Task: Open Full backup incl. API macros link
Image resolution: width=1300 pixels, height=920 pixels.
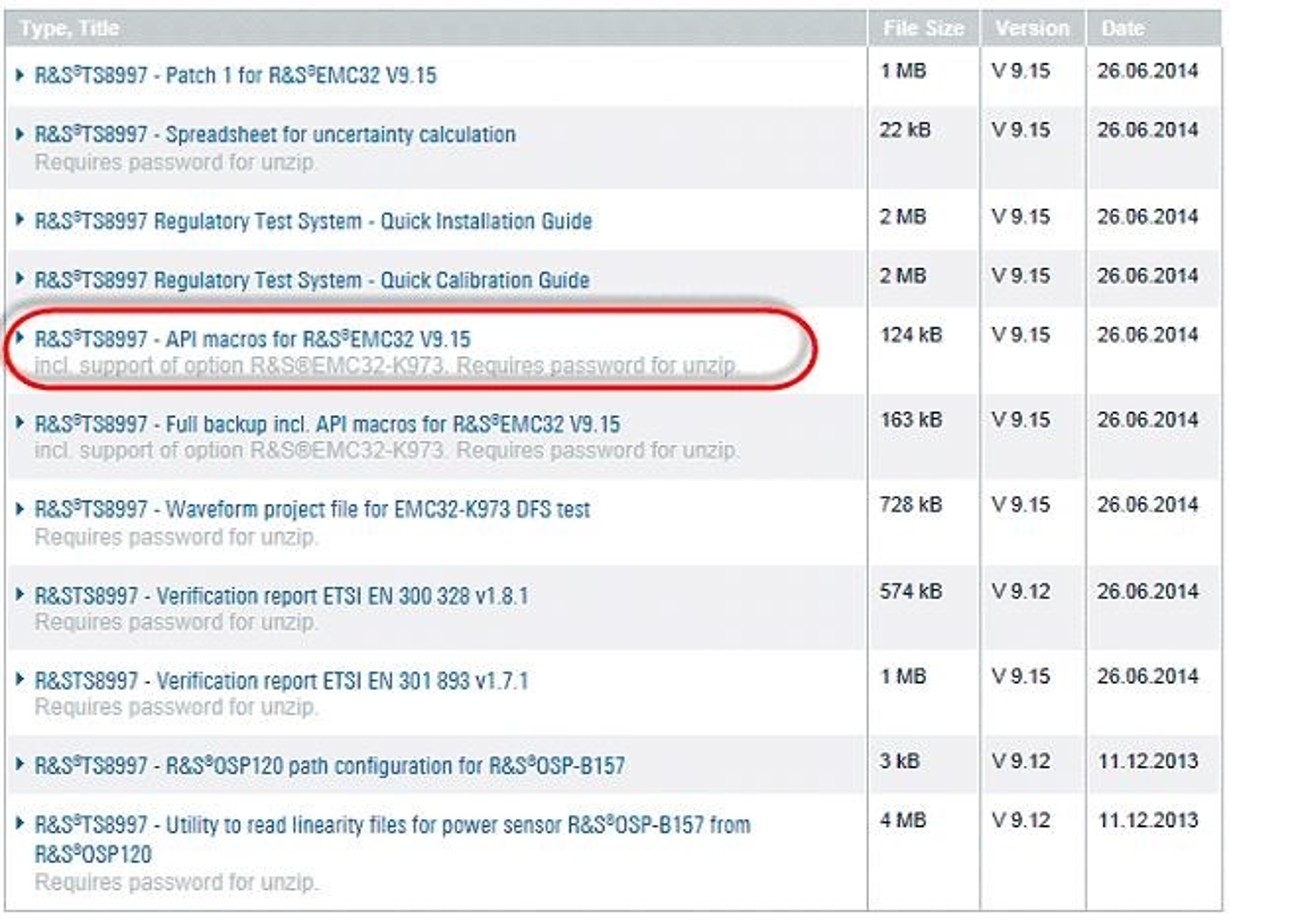Action: click(327, 424)
